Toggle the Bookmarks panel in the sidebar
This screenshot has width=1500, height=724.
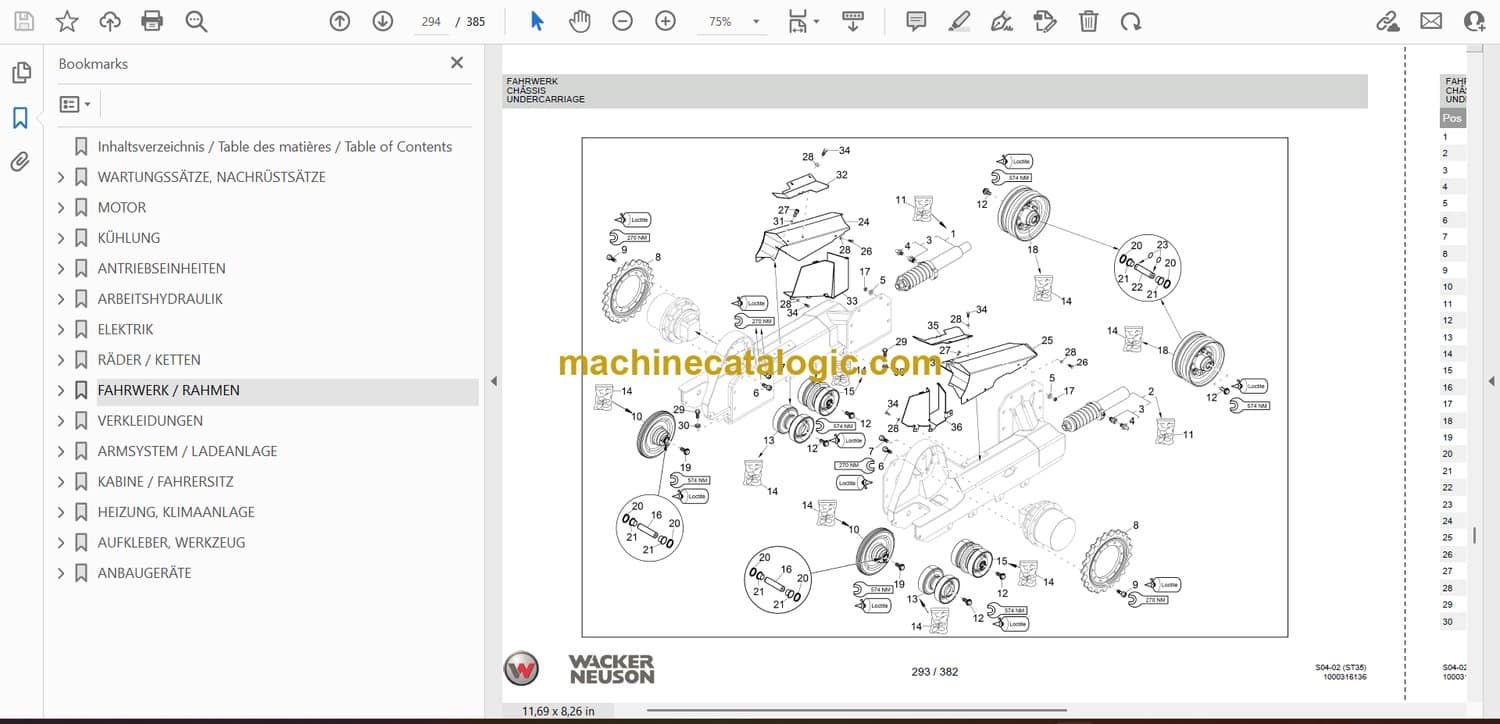(20, 118)
